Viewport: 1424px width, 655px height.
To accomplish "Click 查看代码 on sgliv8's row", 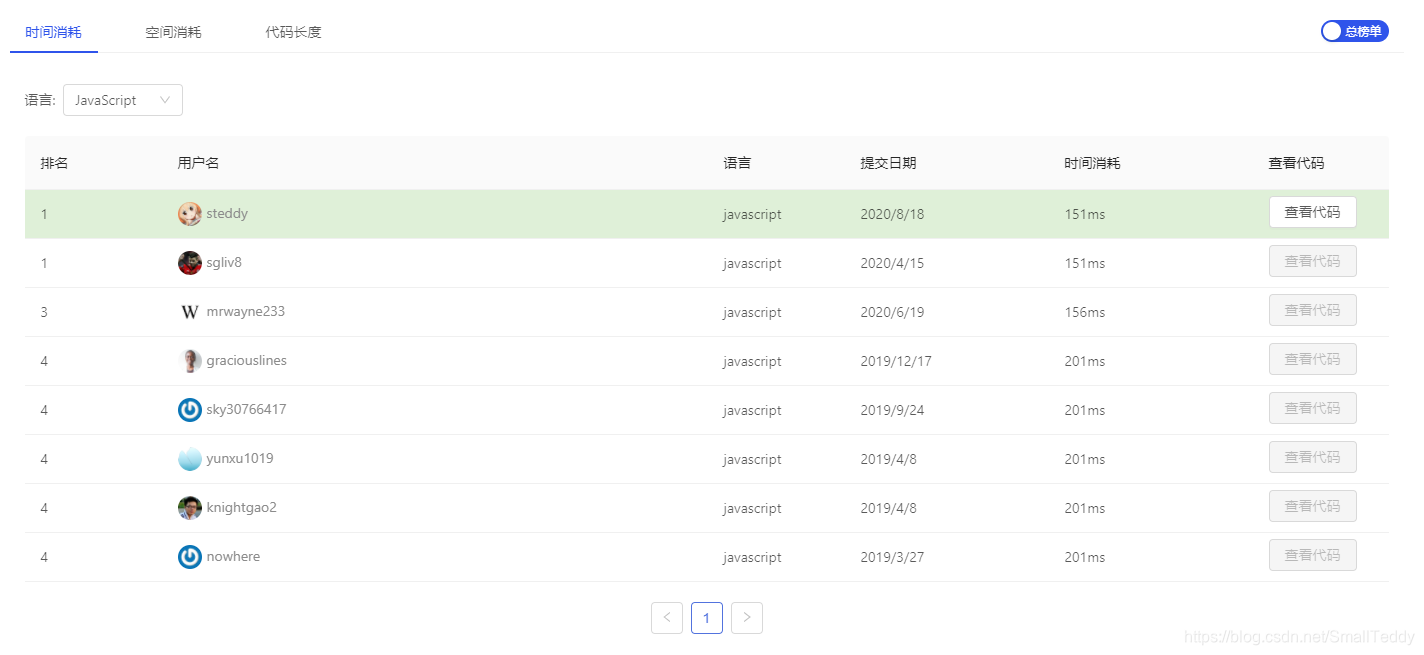I will 1312,261.
